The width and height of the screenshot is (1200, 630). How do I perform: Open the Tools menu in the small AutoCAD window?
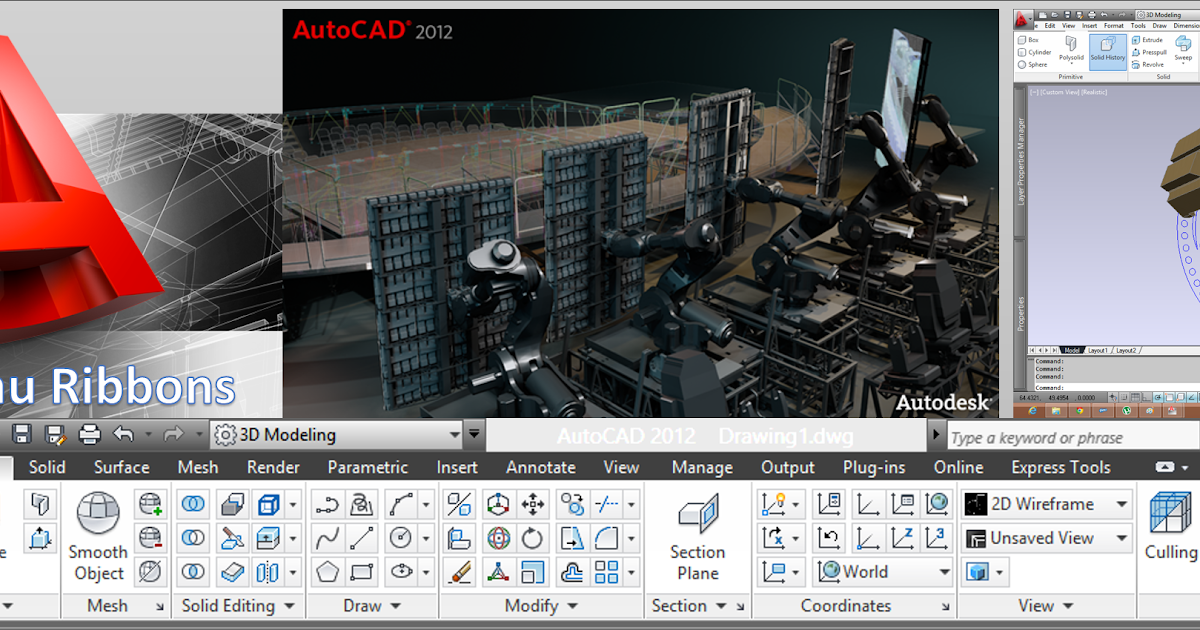point(1138,25)
